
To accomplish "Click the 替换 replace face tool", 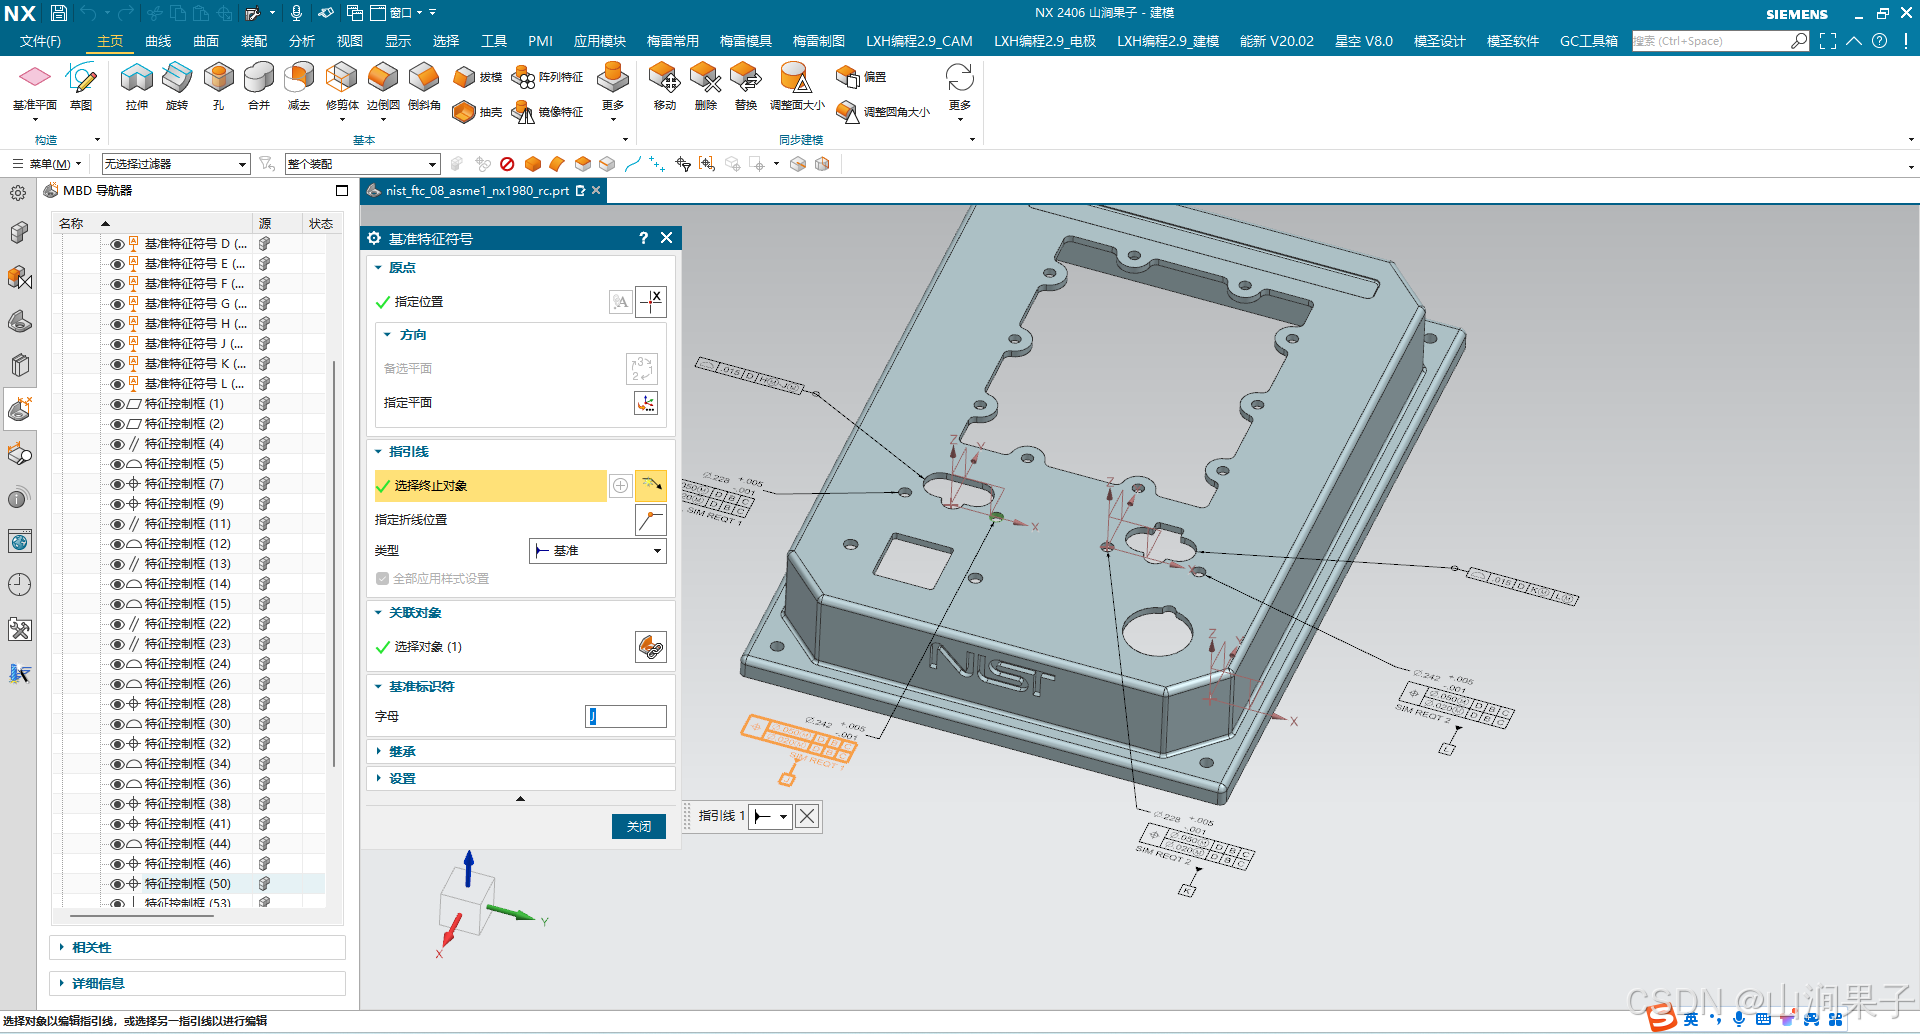I will pos(746,86).
